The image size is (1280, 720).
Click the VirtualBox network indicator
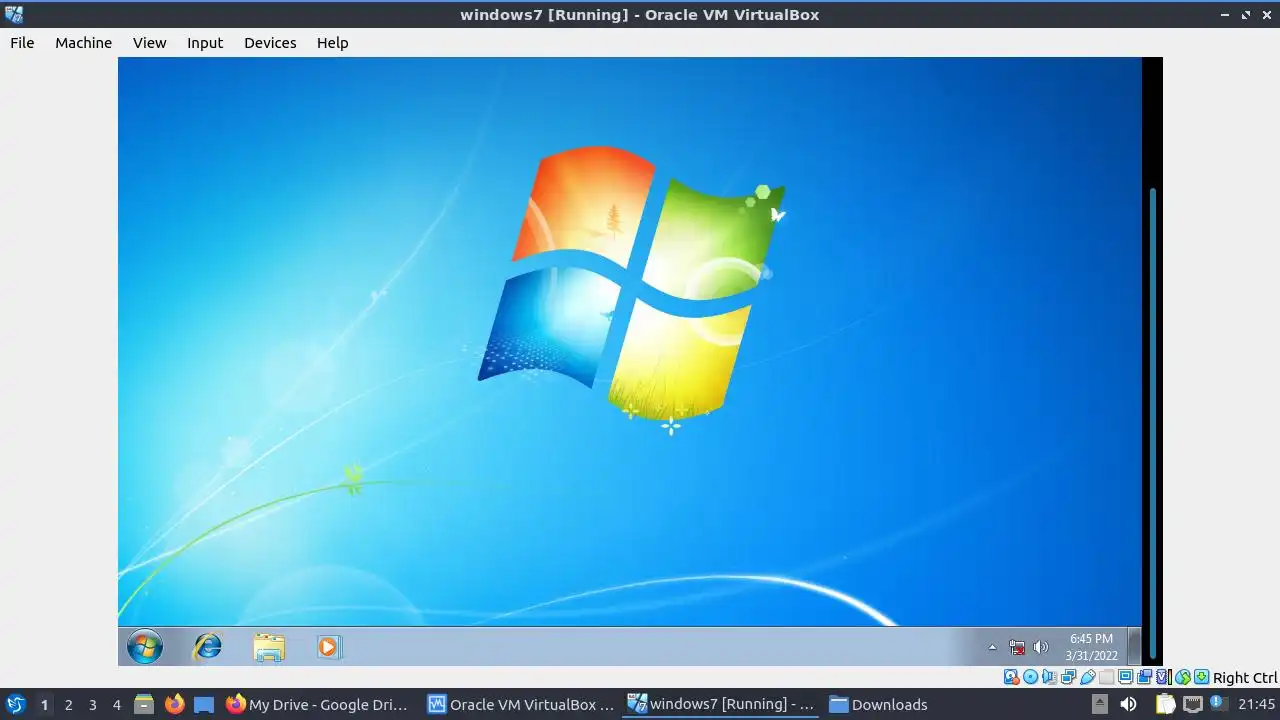click(1068, 677)
